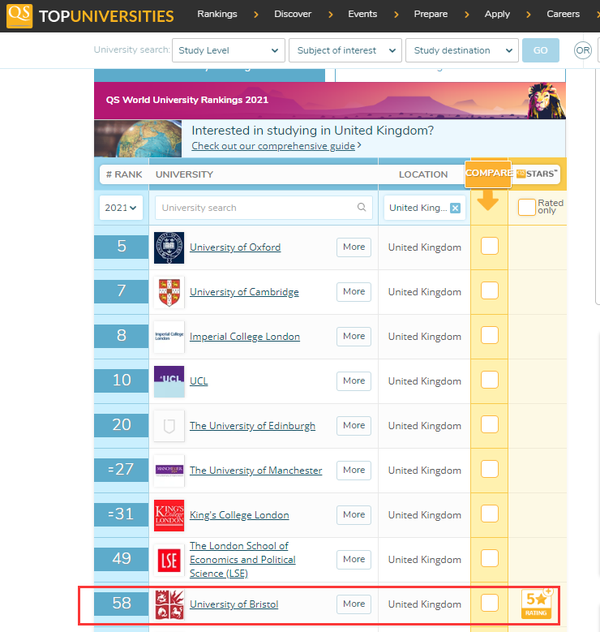Click More for UCL
The image size is (600, 632).
(354, 381)
